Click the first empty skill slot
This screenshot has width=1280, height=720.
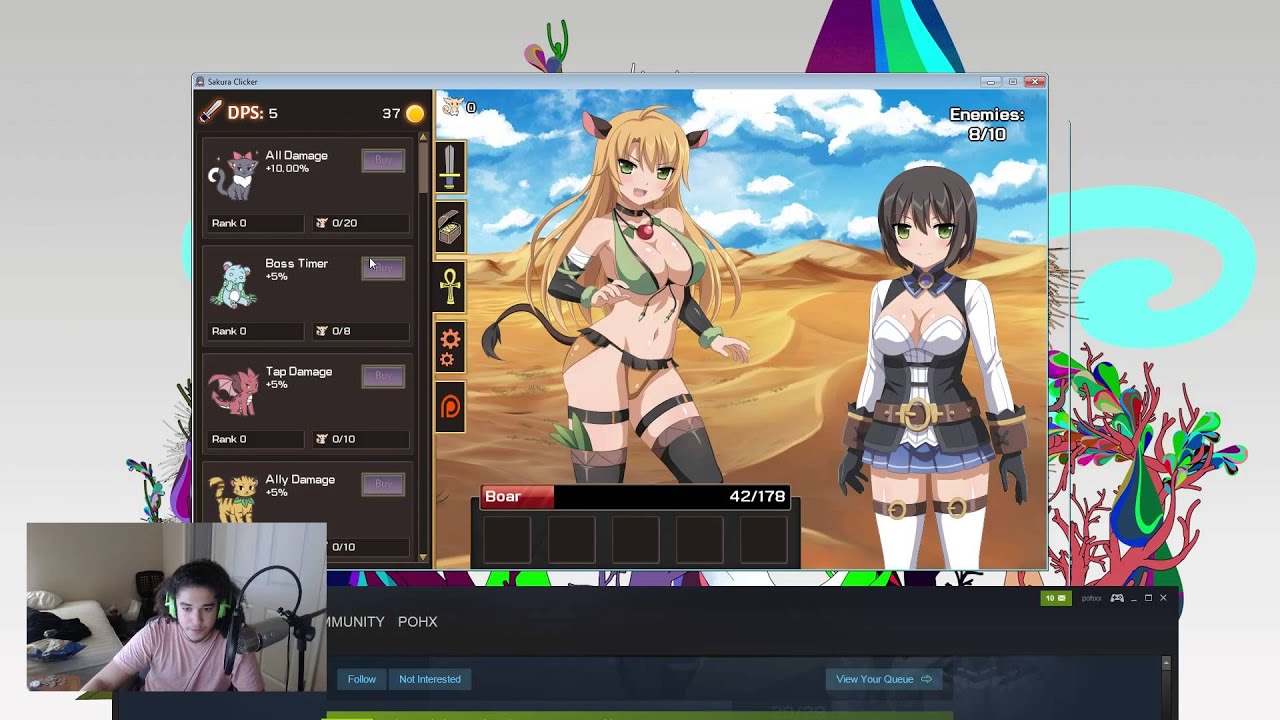(x=508, y=538)
